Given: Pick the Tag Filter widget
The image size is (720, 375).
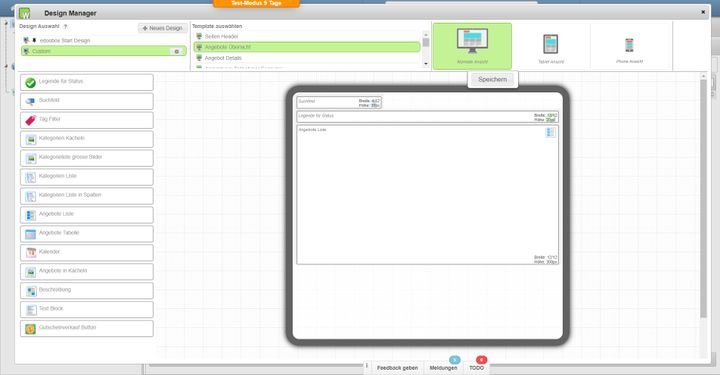Looking at the screenshot, I should [87, 120].
